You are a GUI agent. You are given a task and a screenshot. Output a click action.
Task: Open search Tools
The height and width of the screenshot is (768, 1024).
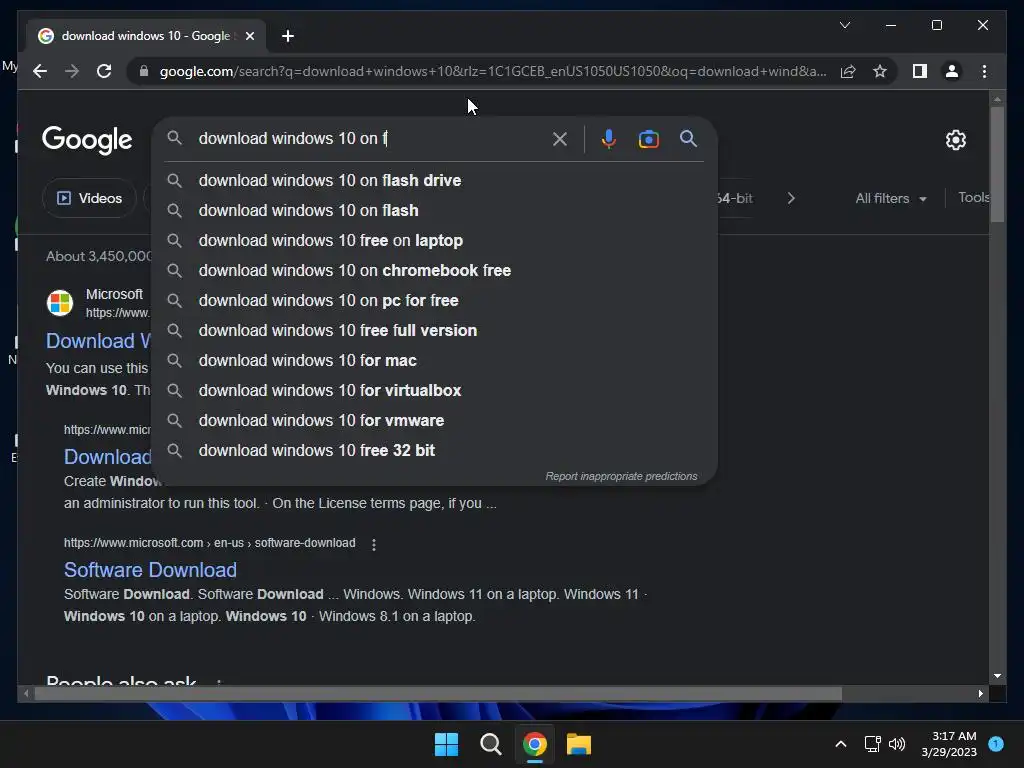(973, 197)
